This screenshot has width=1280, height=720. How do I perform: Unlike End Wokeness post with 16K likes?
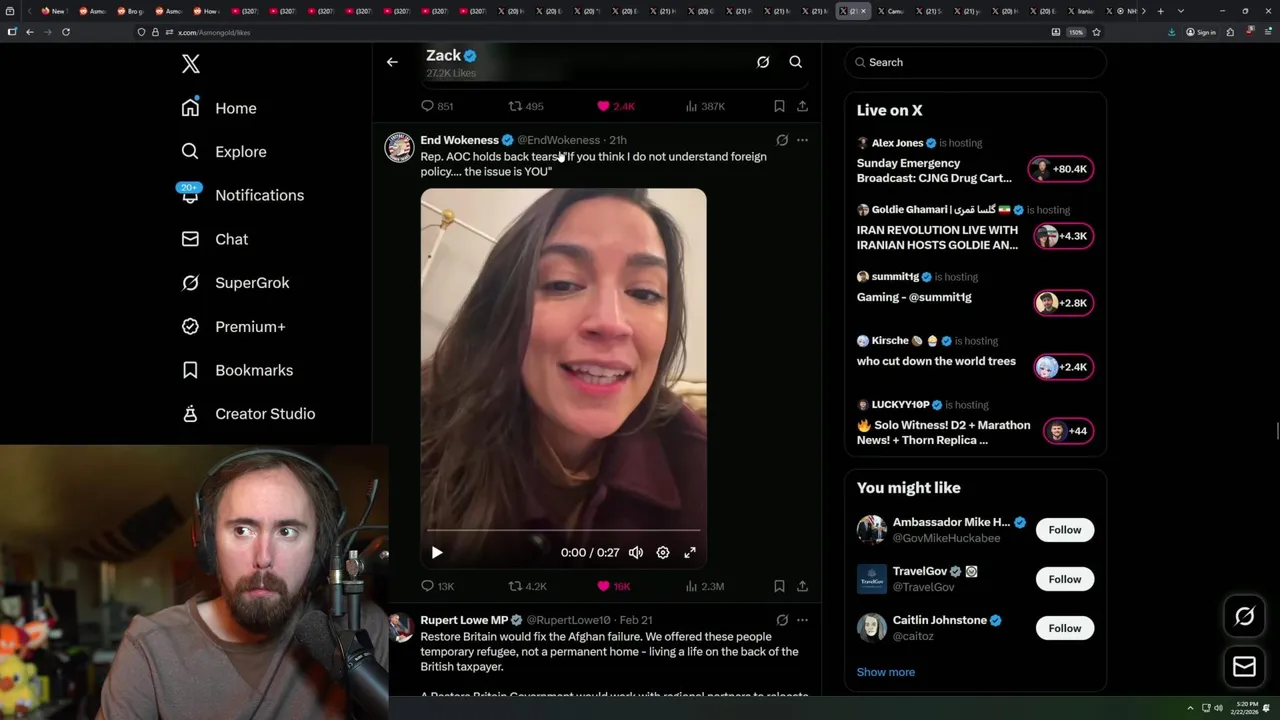coord(614,586)
